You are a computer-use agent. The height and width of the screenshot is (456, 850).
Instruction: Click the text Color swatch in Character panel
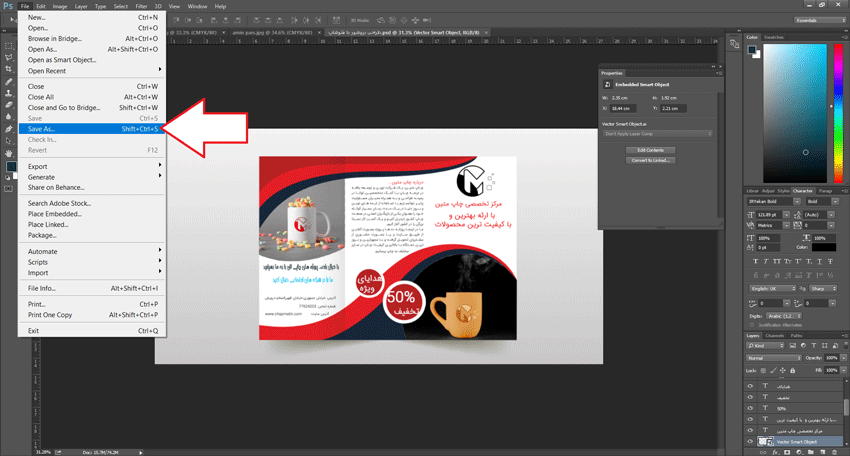tap(823, 247)
